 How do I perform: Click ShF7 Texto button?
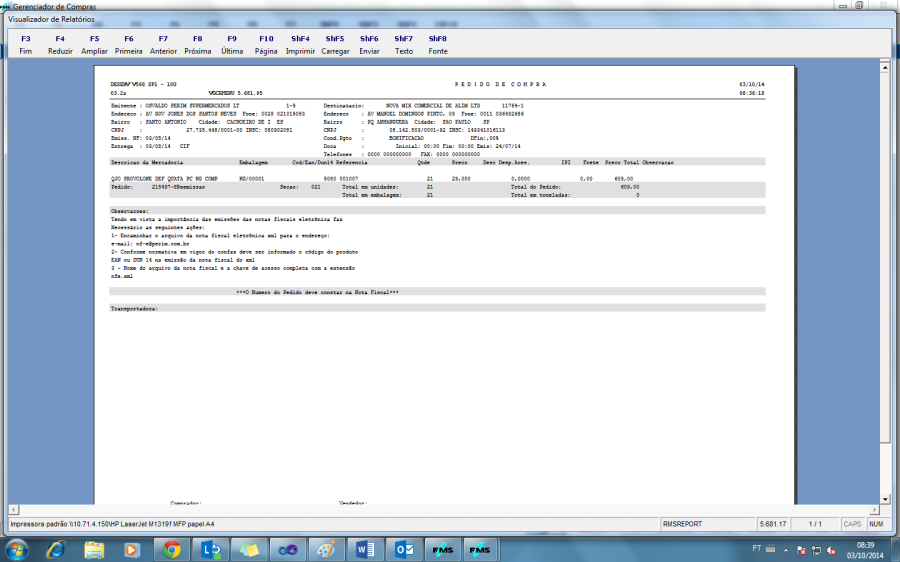[404, 45]
